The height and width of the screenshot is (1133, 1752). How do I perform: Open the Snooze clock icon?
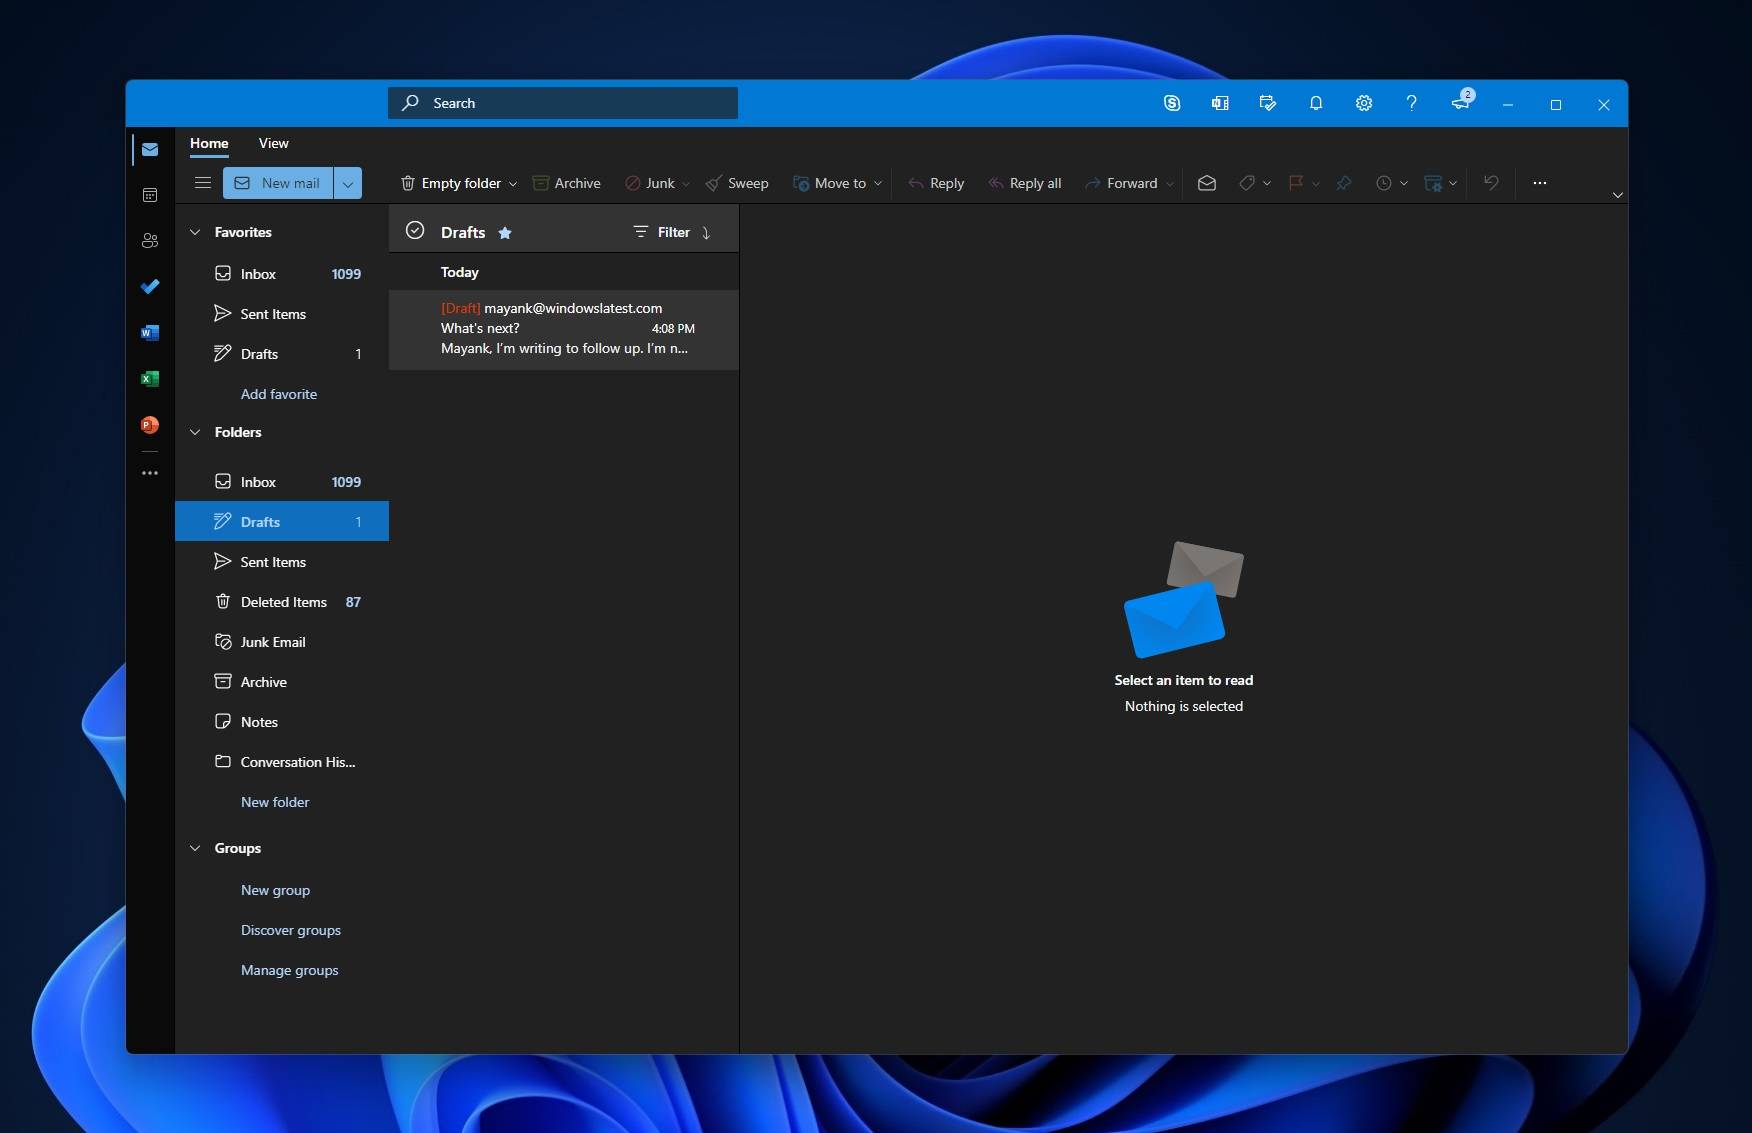click(x=1386, y=183)
